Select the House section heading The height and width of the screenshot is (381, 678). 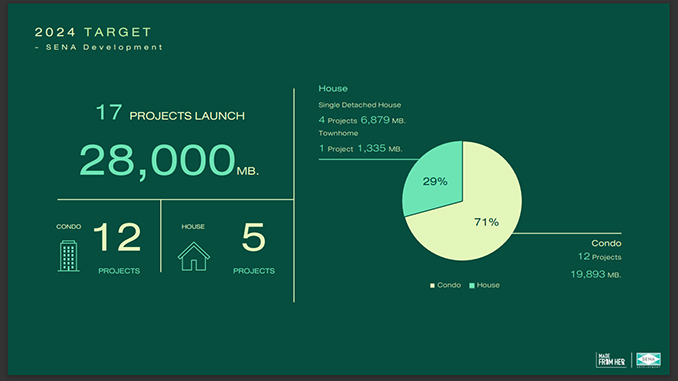click(333, 89)
